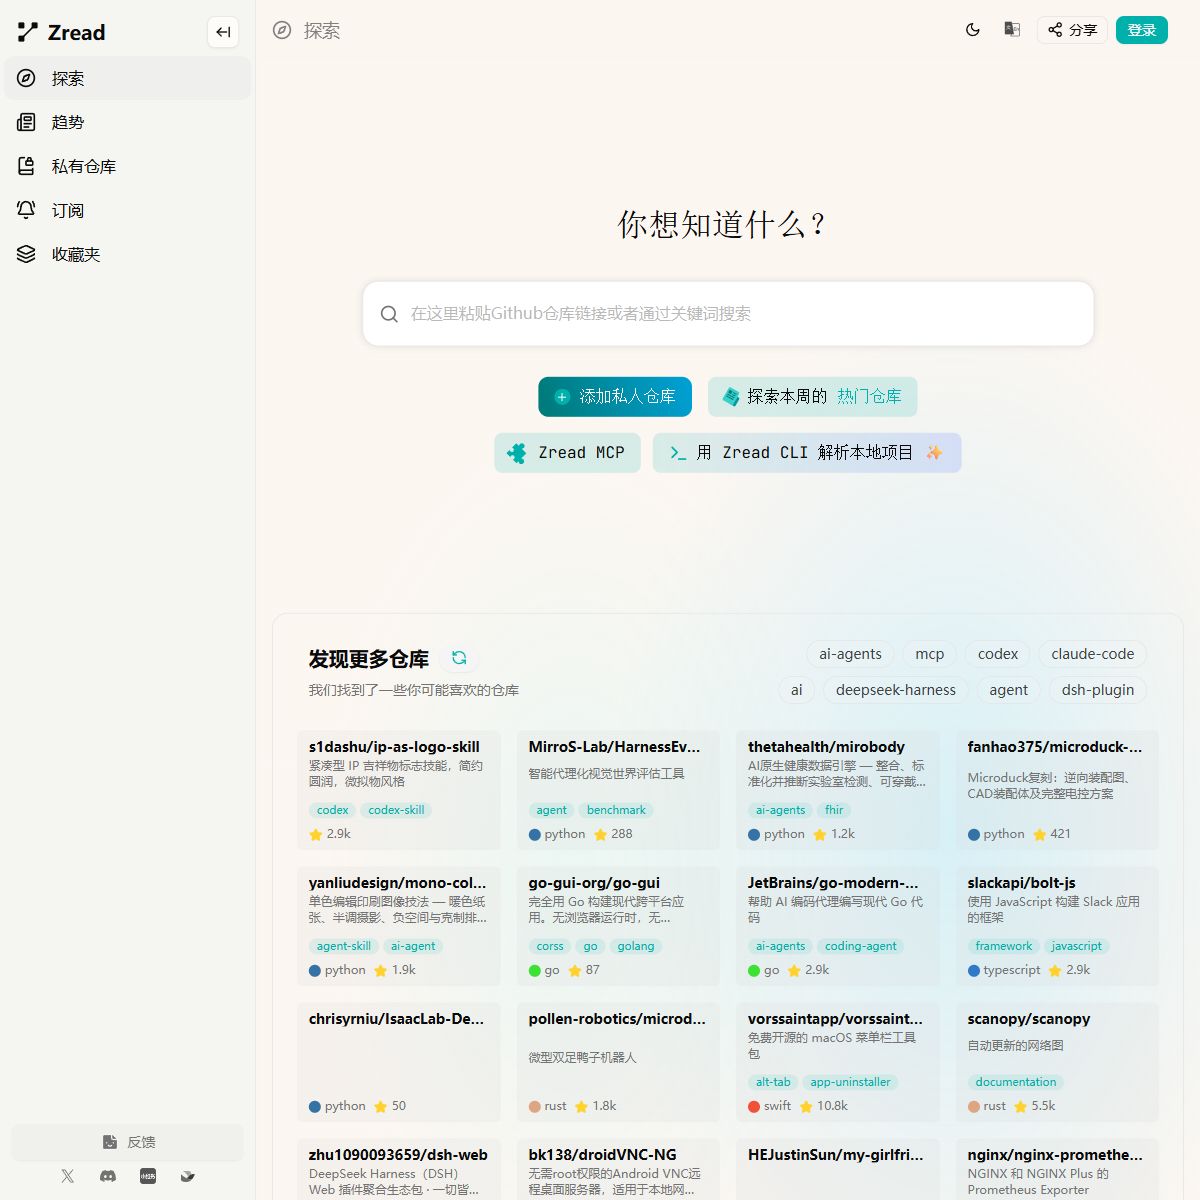Open go-gui-org/go-gui repository card
The width and height of the screenshot is (1200, 1200).
pos(618,926)
